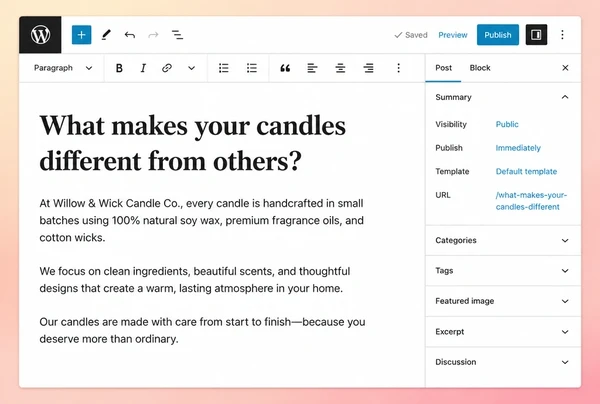
Task: Close the settings sidebar
Action: click(x=565, y=68)
